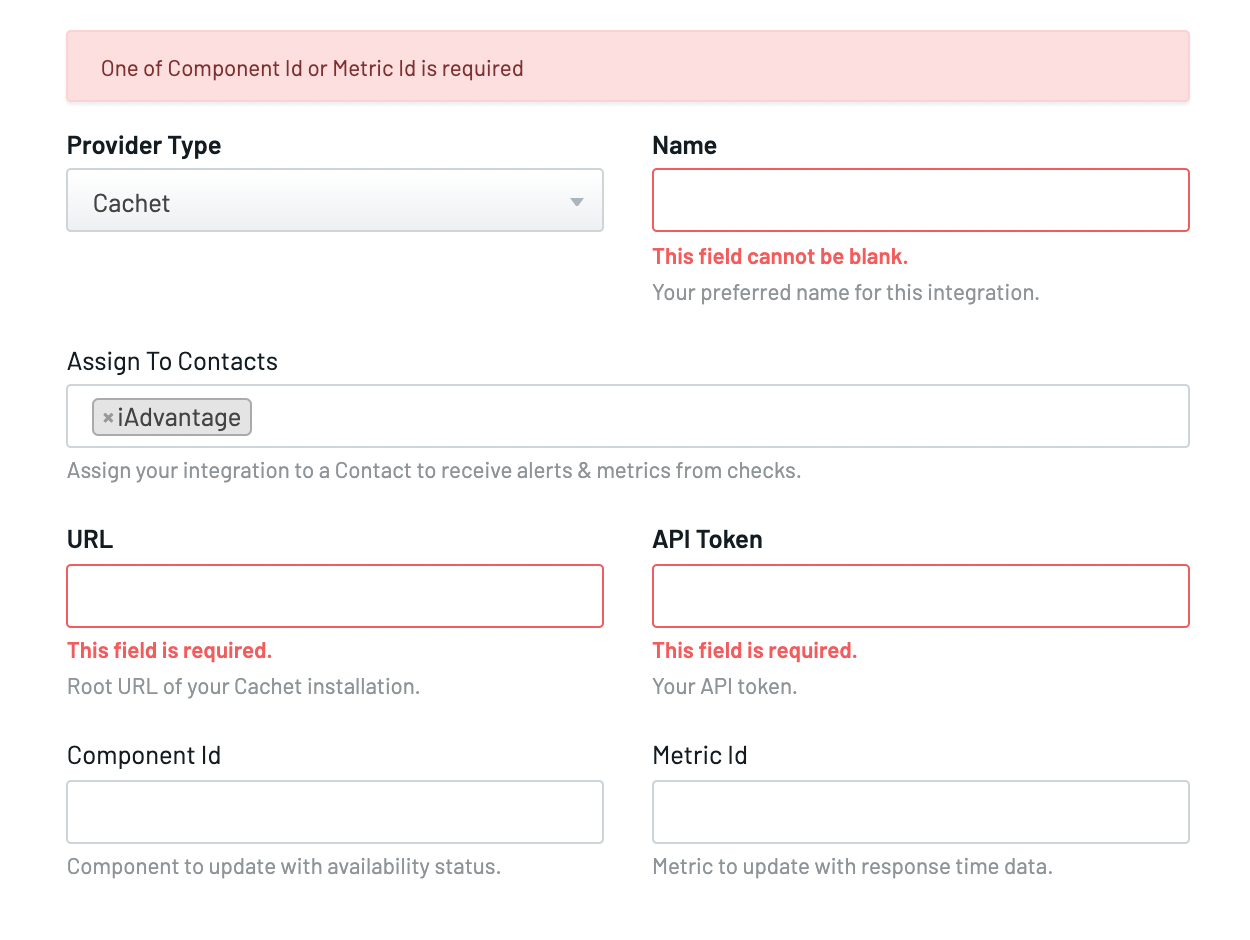1250x940 pixels.
Task: Click the Provider Type label
Action: click(143, 145)
